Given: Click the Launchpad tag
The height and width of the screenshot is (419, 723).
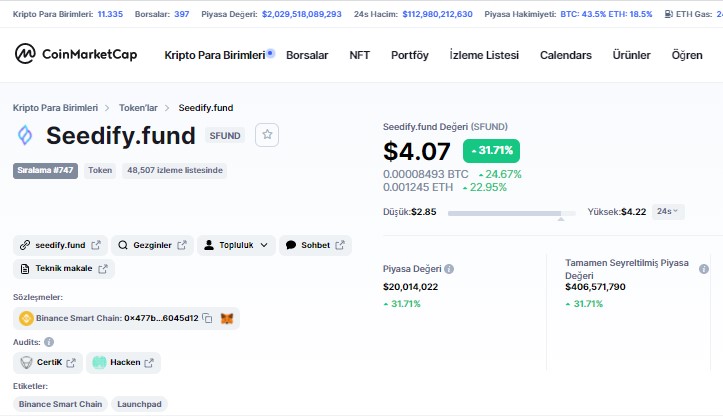Looking at the screenshot, I should tap(139, 404).
